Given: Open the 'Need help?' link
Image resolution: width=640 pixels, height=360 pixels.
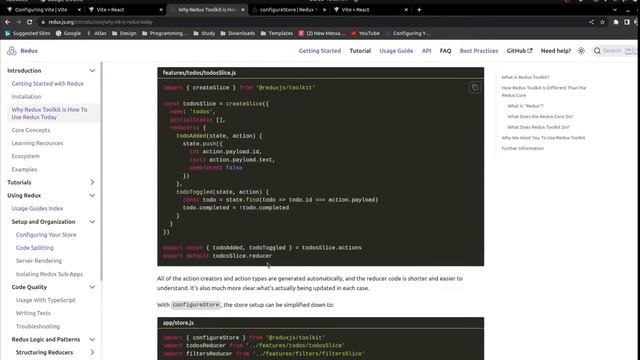Looking at the screenshot, I should pyautogui.click(x=556, y=51).
